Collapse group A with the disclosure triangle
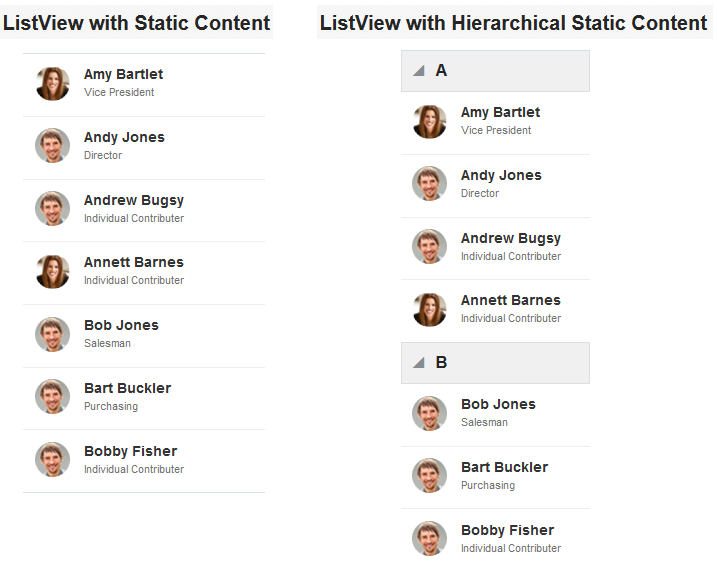The image size is (717, 567). click(x=419, y=71)
